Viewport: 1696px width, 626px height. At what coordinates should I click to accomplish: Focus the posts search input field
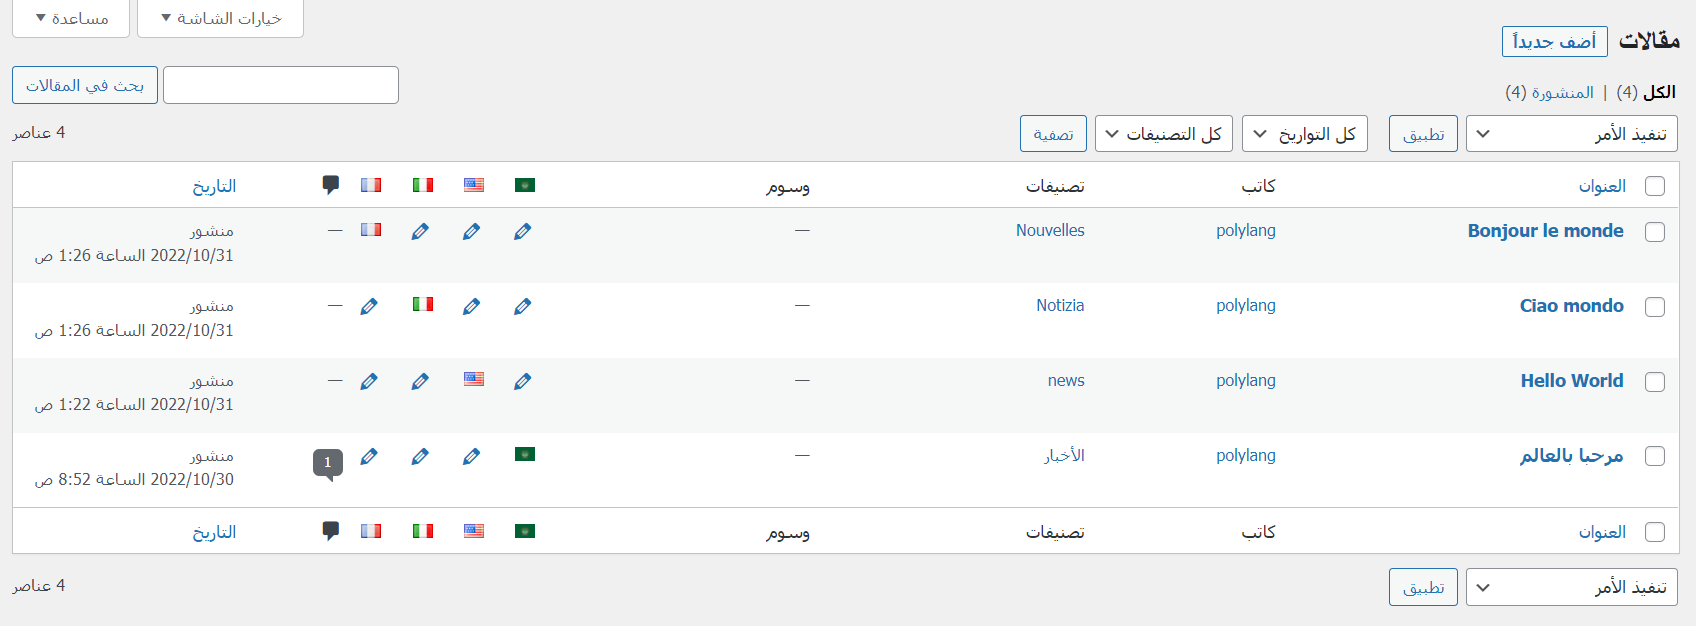tap(281, 85)
